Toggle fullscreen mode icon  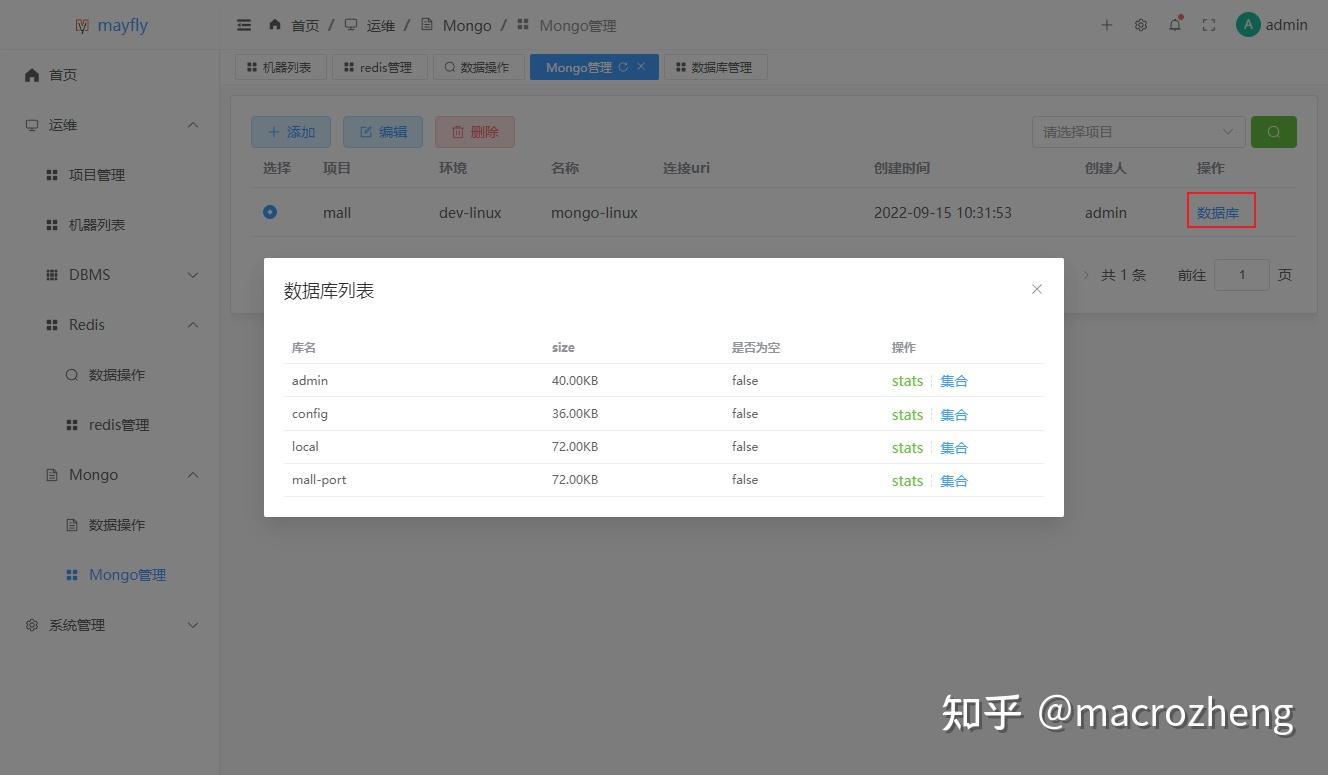1208,24
